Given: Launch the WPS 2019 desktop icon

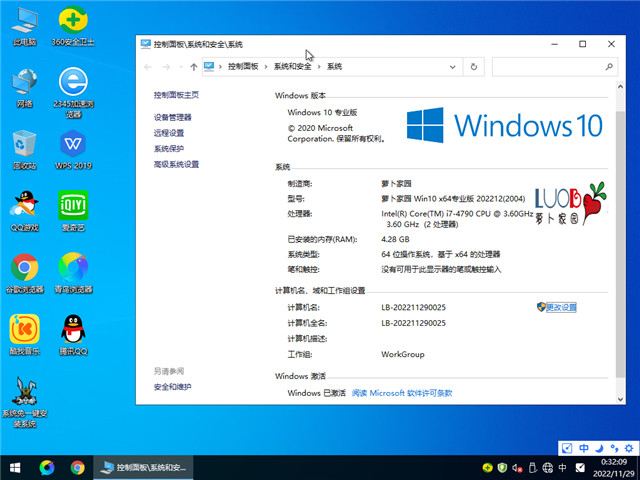Looking at the screenshot, I should 73,150.
